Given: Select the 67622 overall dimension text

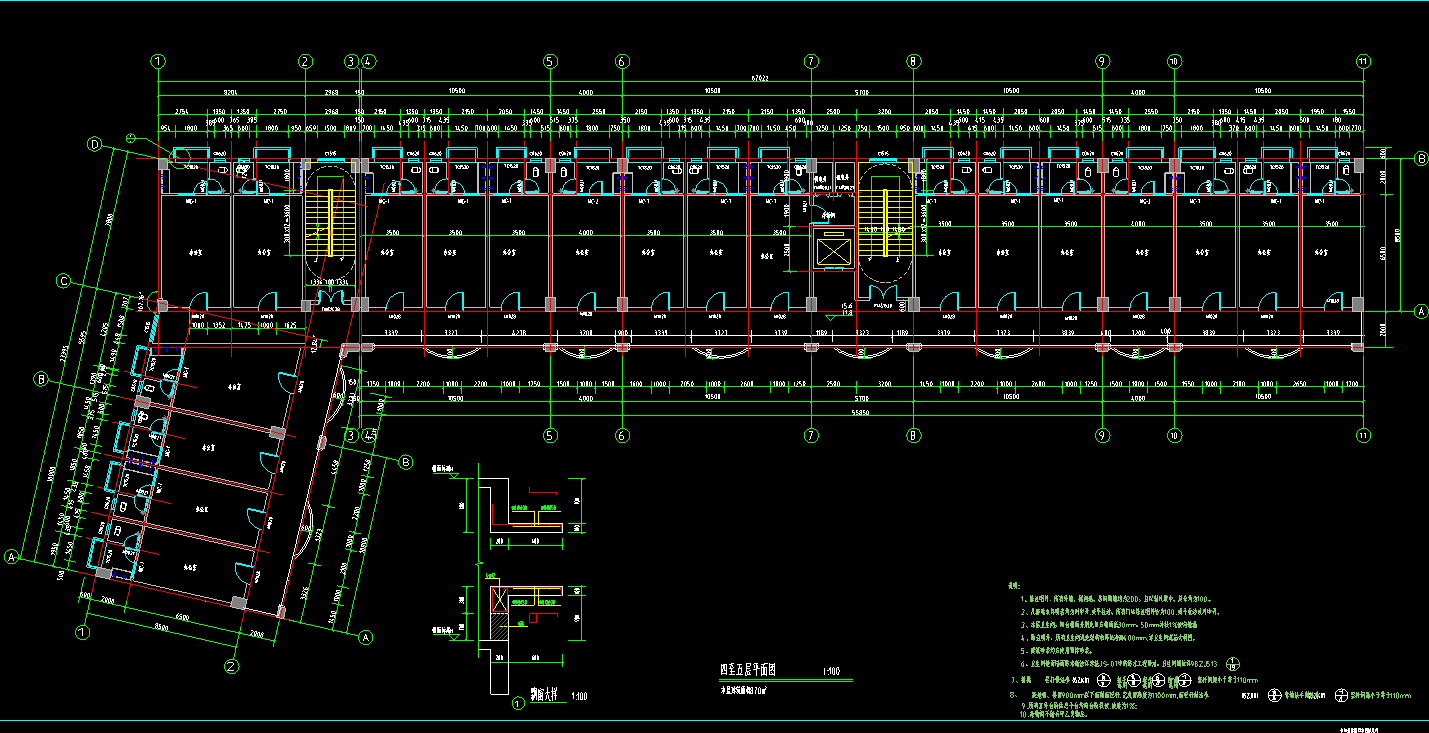Looking at the screenshot, I should (x=762, y=80).
